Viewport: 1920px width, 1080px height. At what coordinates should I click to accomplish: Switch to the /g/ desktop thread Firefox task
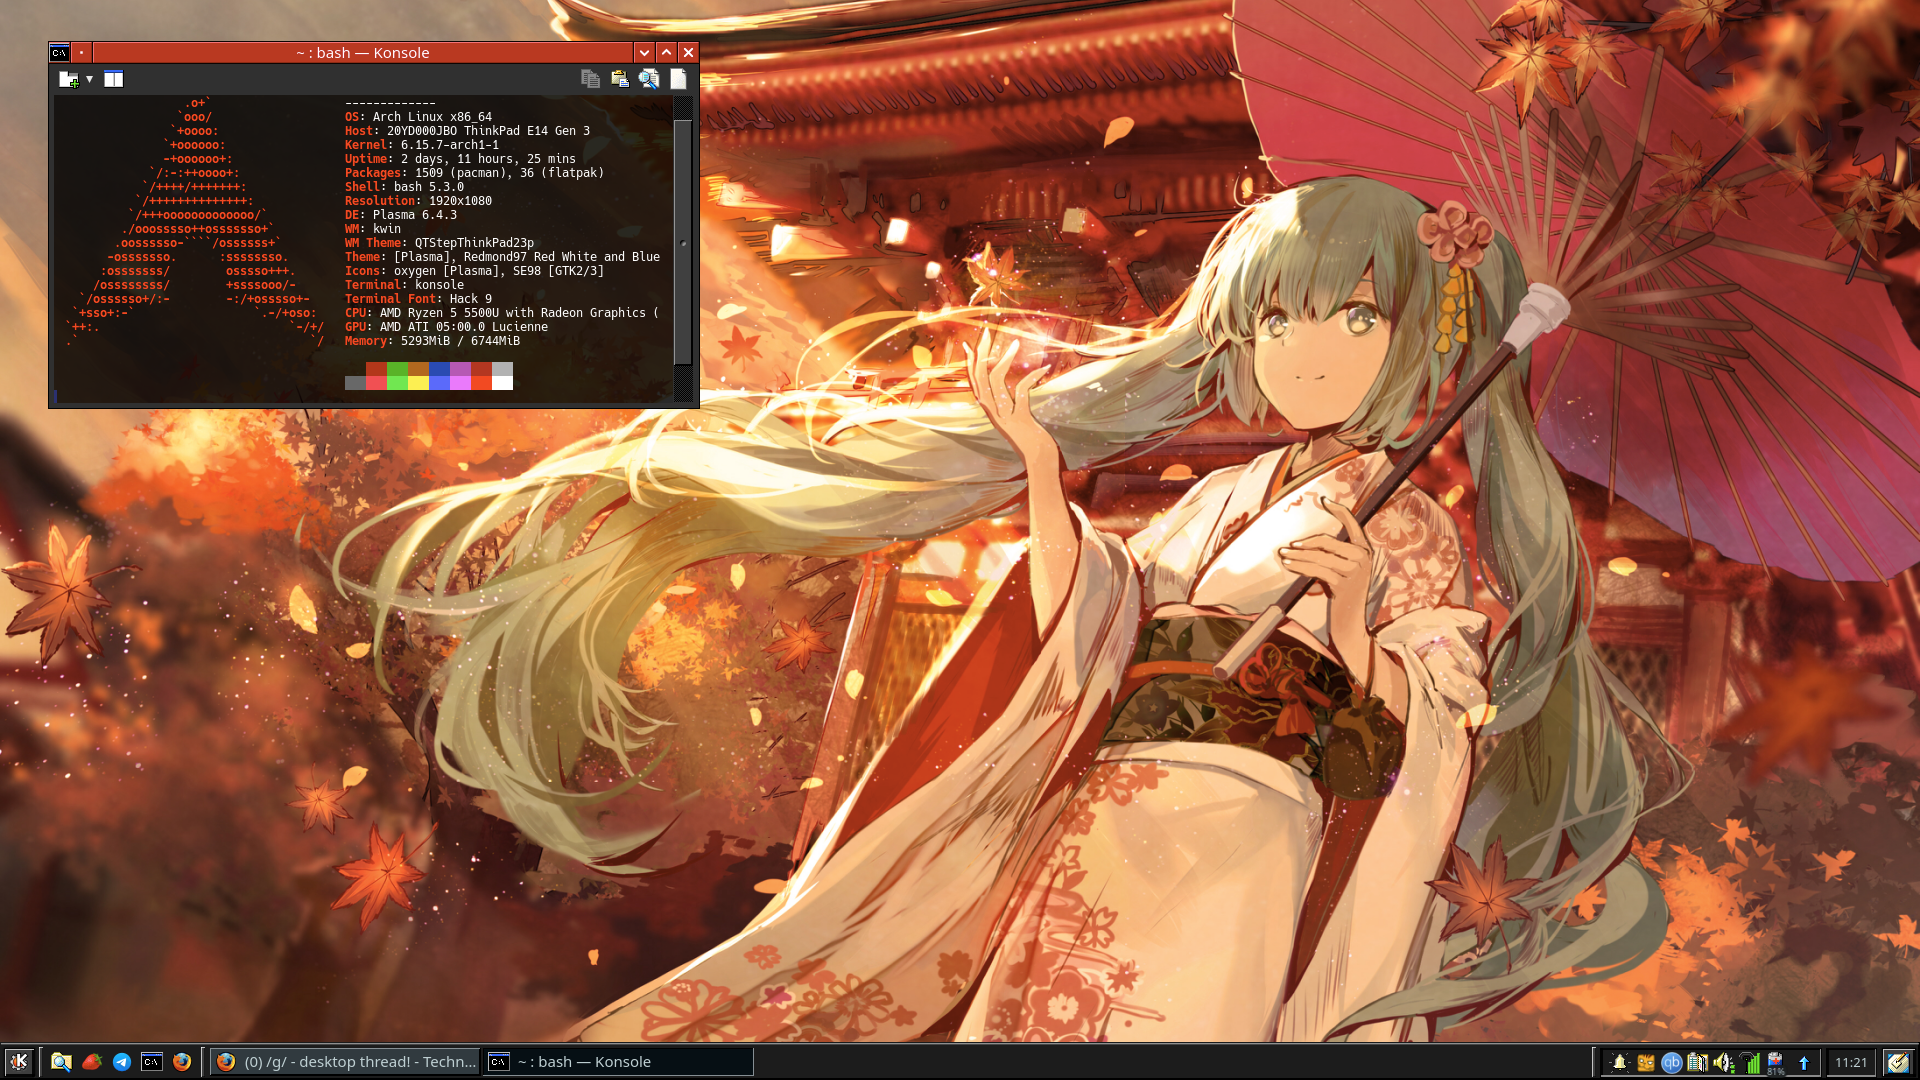pos(345,1062)
